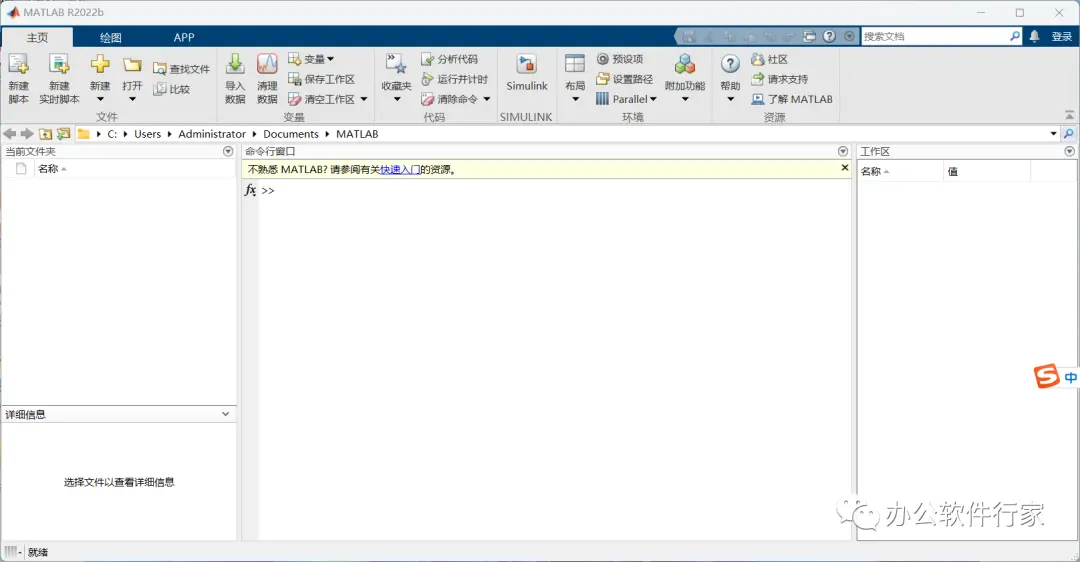This screenshot has height=562, width=1080.
Task: Click the notification bell icon
Action: tap(1034, 37)
